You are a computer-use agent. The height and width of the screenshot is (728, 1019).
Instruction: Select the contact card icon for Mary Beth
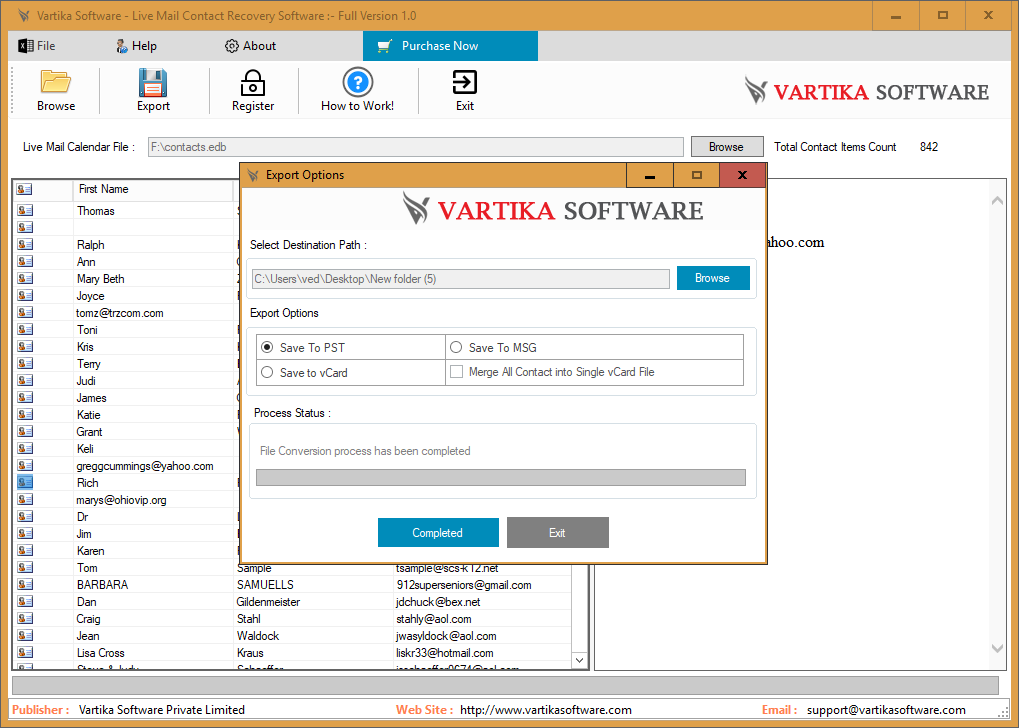click(25, 278)
